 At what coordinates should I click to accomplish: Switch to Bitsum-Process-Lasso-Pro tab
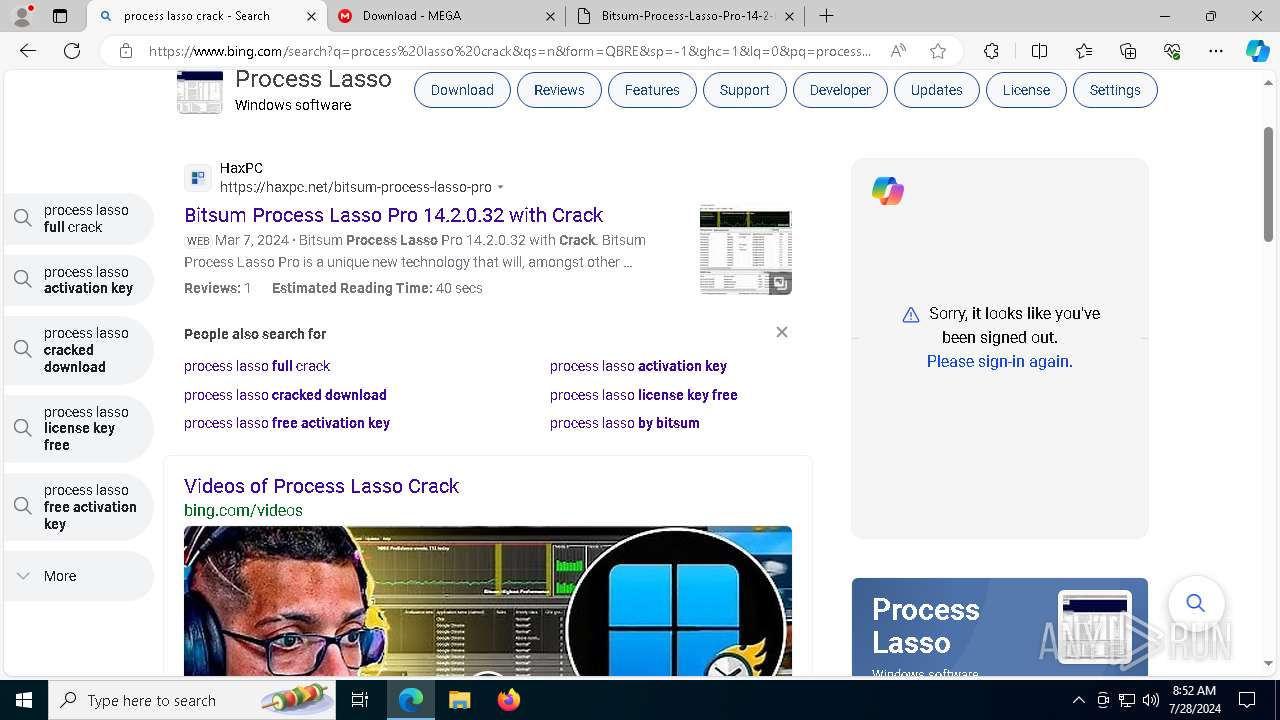pos(686,16)
